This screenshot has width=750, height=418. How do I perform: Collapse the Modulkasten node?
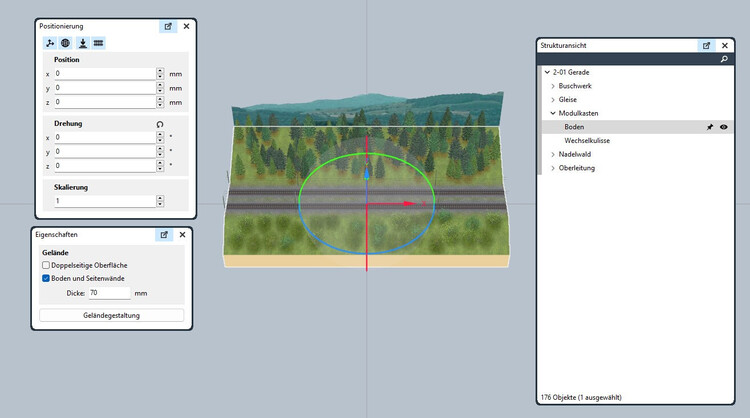point(553,113)
